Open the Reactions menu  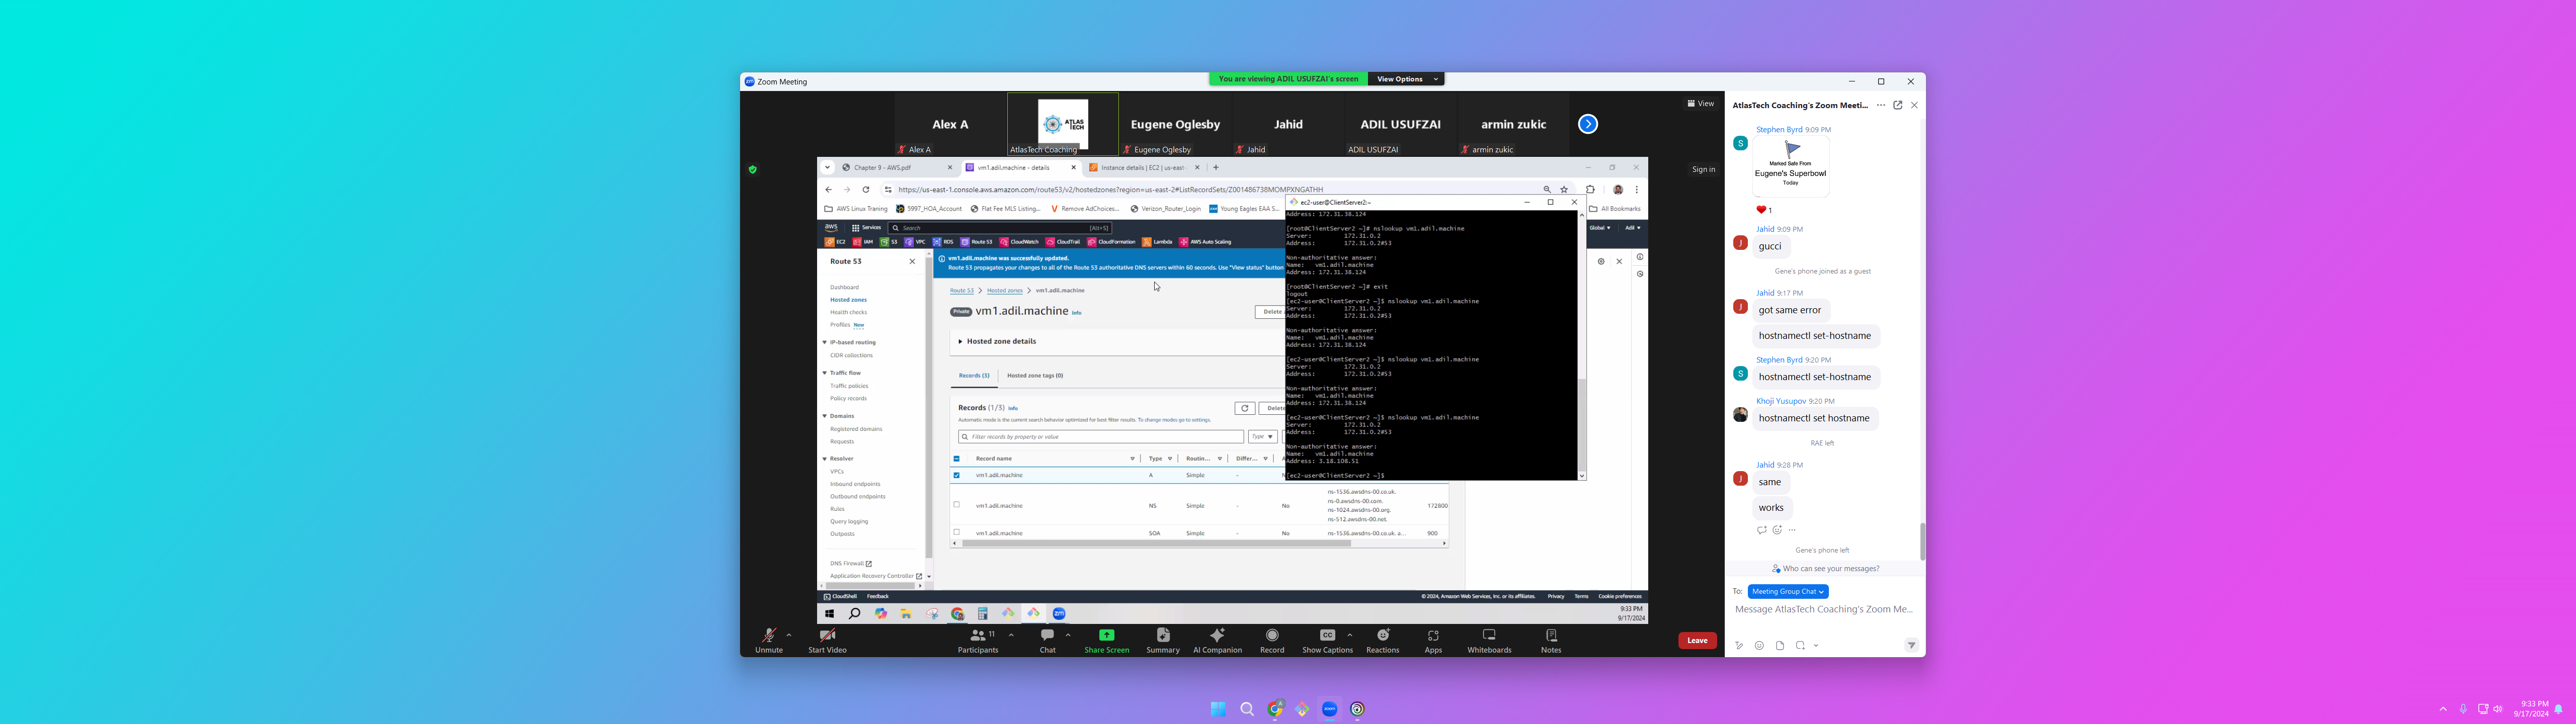pos(1383,636)
